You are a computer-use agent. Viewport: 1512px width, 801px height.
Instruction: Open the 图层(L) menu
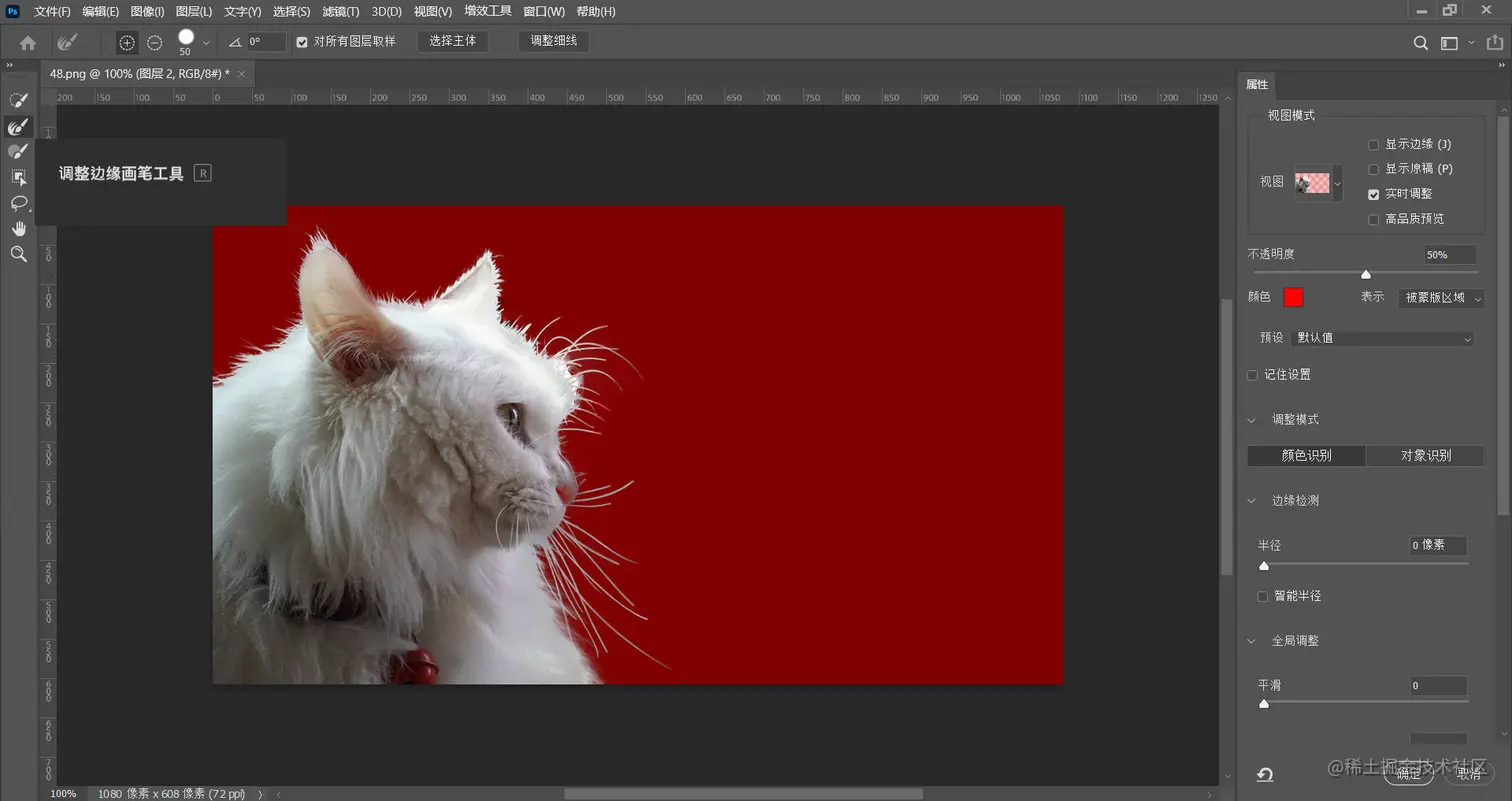194,12
